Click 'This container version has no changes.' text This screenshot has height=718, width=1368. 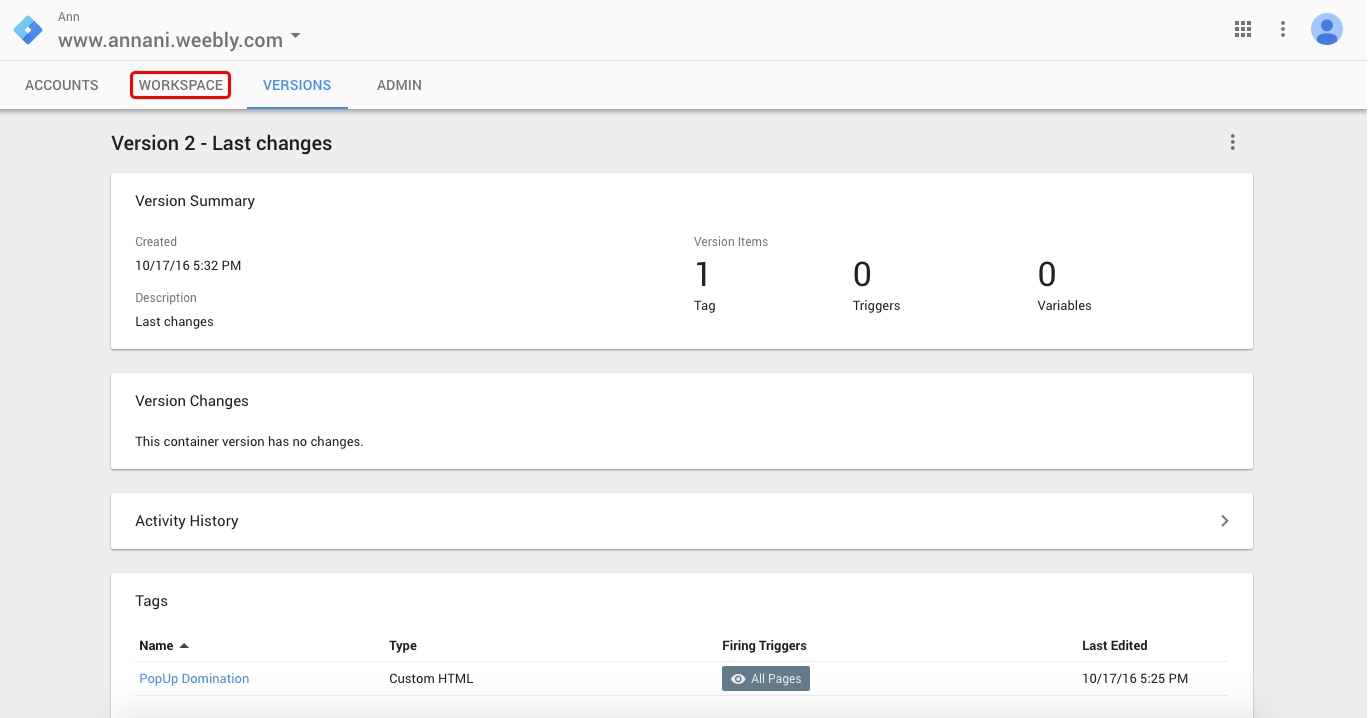click(249, 441)
